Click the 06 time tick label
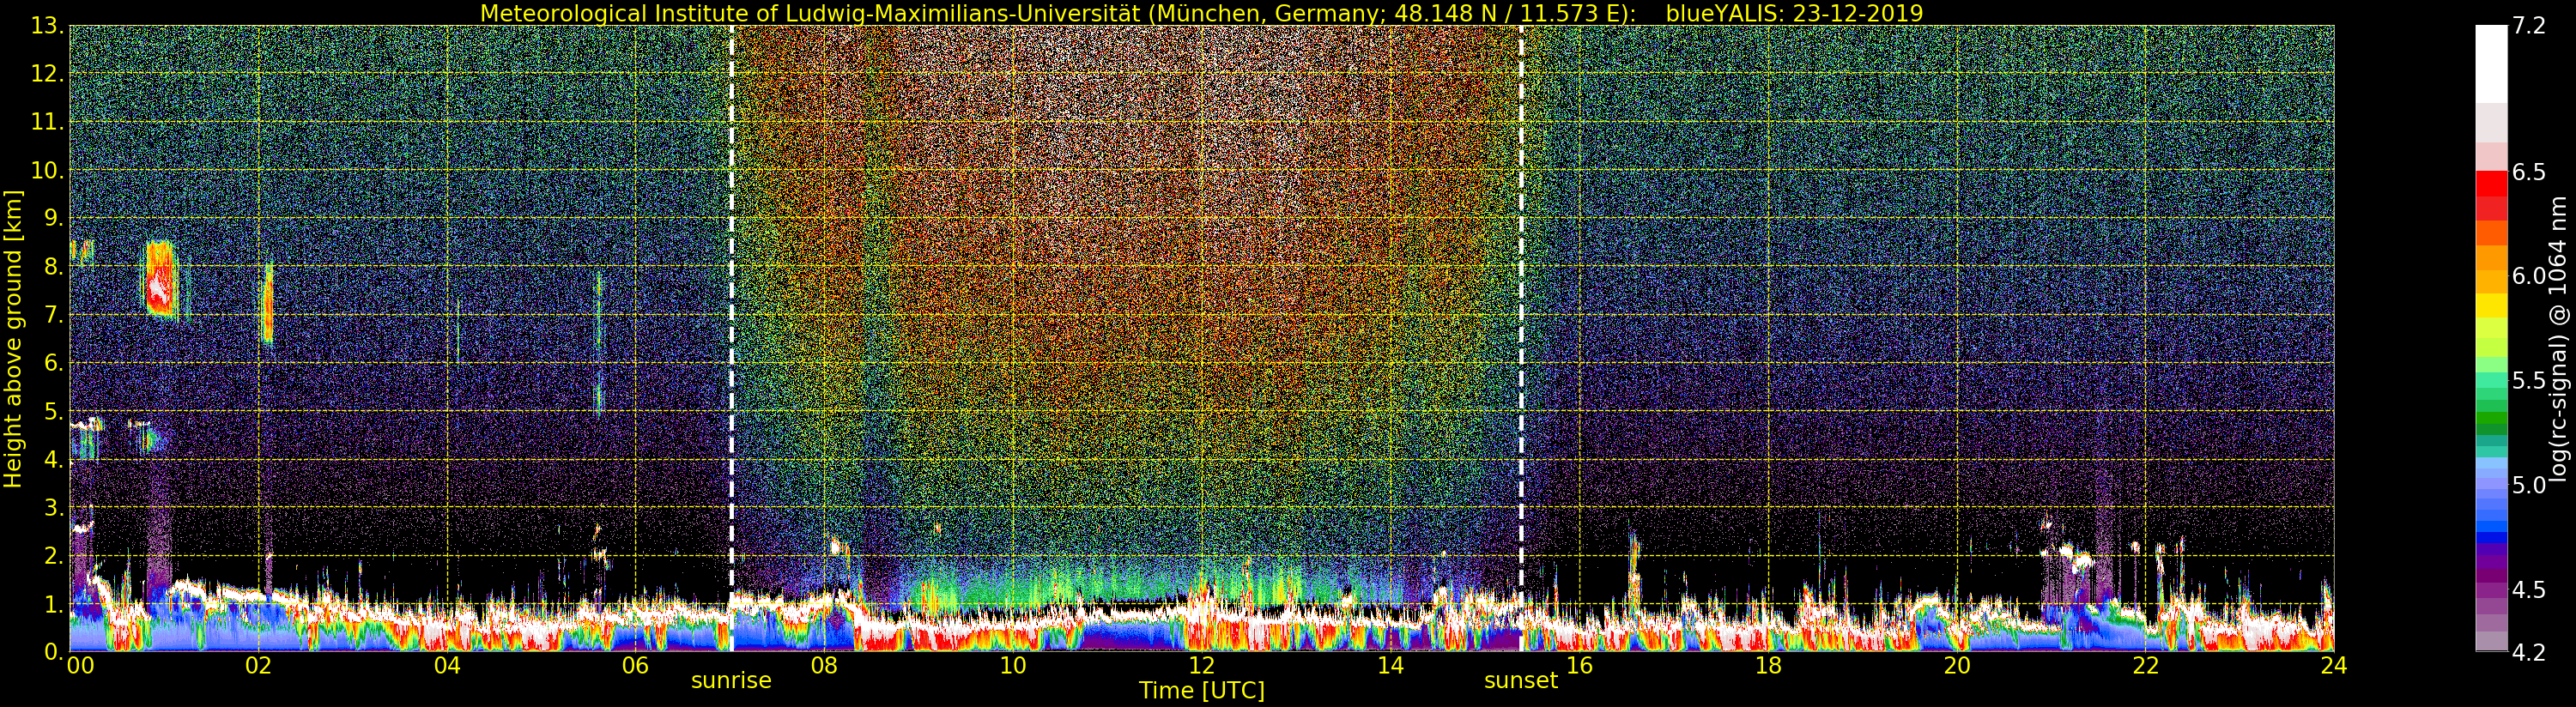2576x707 pixels. pyautogui.click(x=636, y=665)
